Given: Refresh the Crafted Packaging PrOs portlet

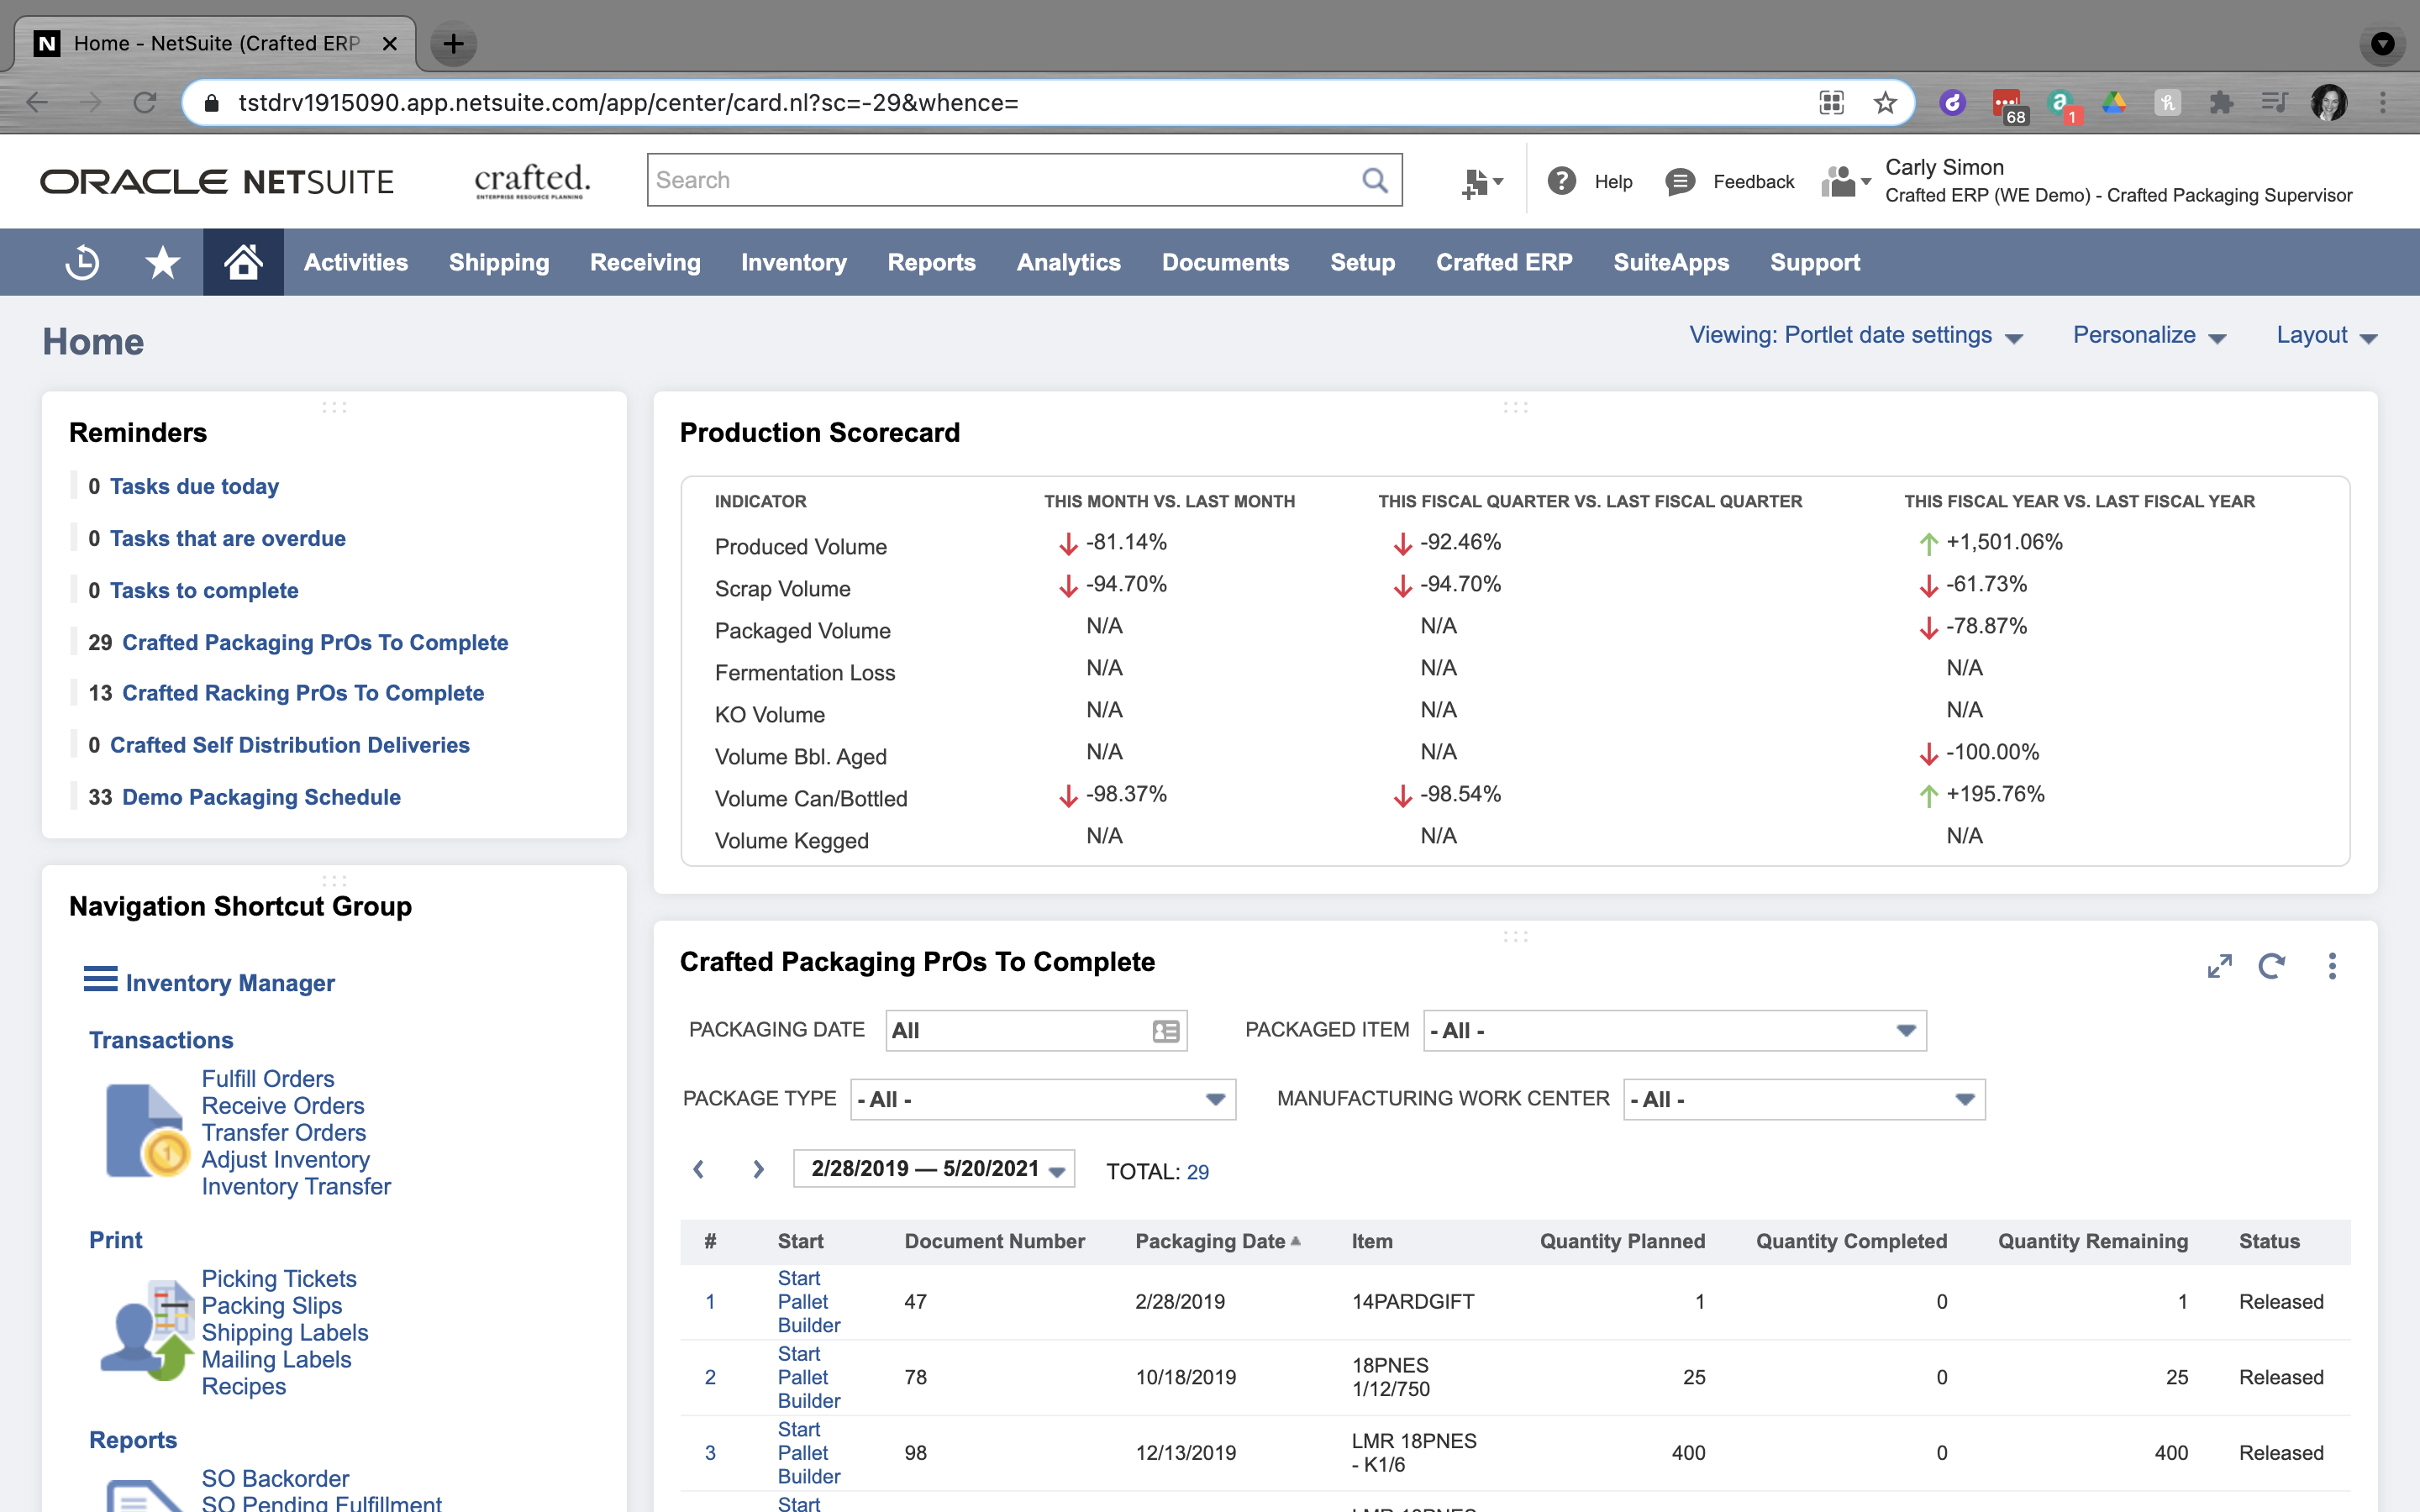Looking at the screenshot, I should [2274, 966].
